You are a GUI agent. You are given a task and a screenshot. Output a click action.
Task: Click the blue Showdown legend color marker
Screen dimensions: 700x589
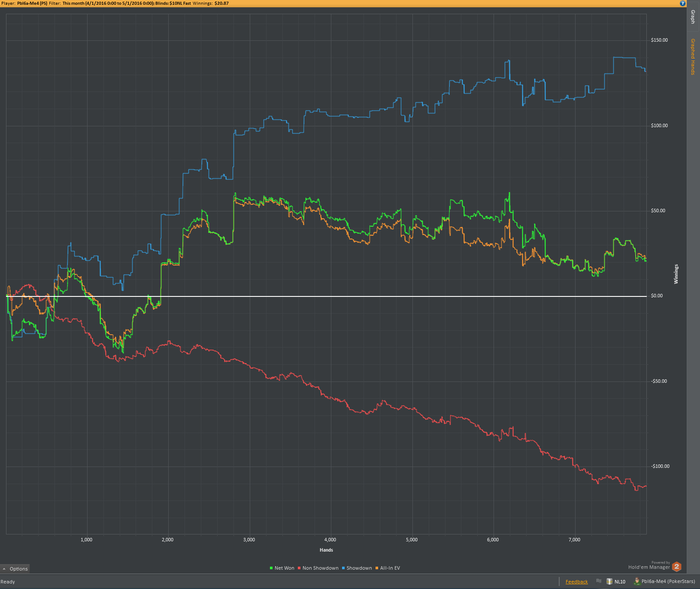[343, 568]
